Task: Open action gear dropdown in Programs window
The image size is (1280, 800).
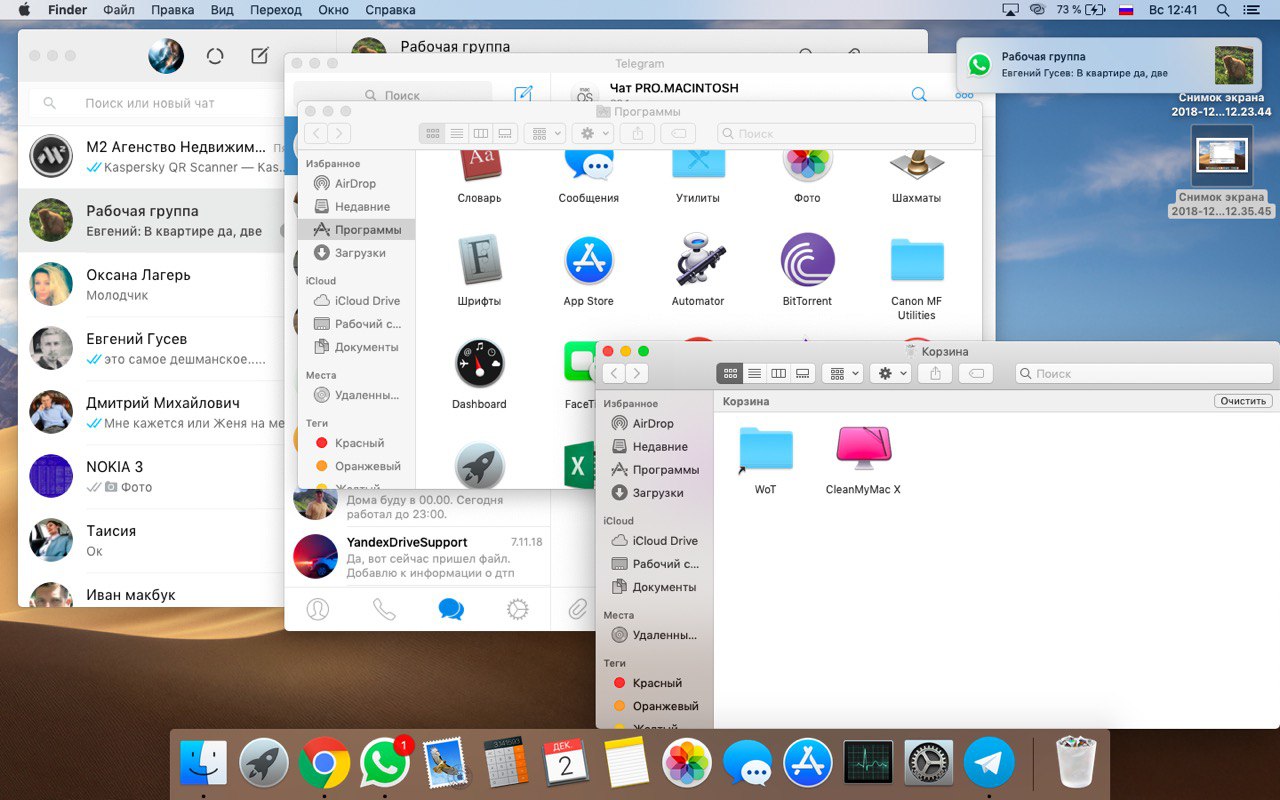Action: [593, 133]
